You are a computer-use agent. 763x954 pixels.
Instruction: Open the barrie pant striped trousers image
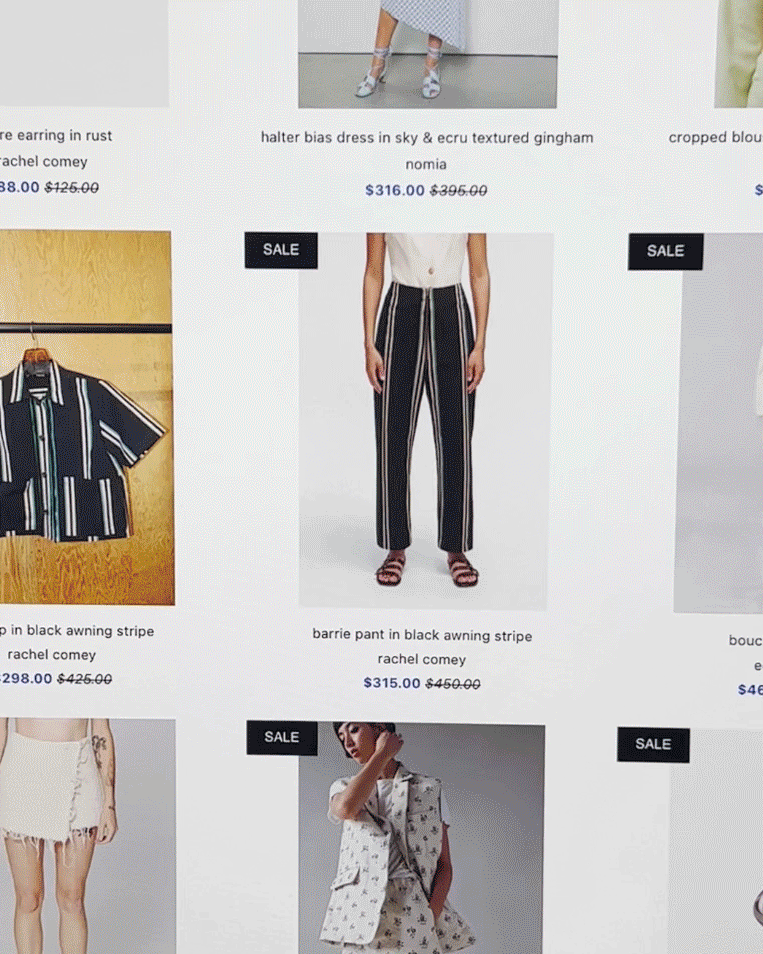(426, 420)
